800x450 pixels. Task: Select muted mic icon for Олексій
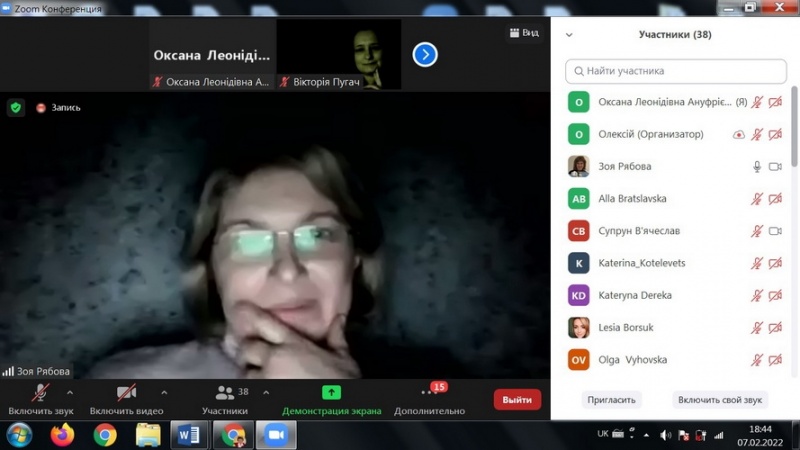coord(757,134)
